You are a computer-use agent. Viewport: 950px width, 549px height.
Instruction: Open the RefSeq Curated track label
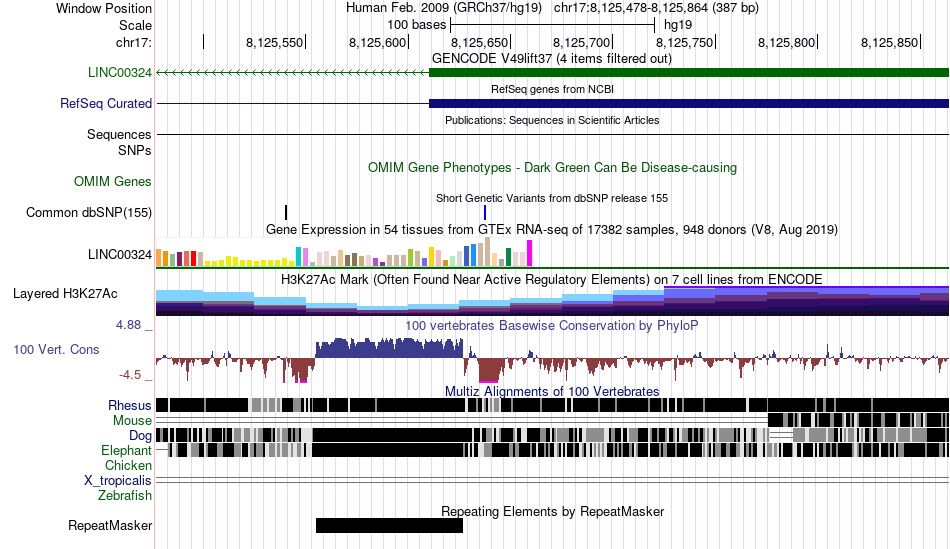pos(106,104)
